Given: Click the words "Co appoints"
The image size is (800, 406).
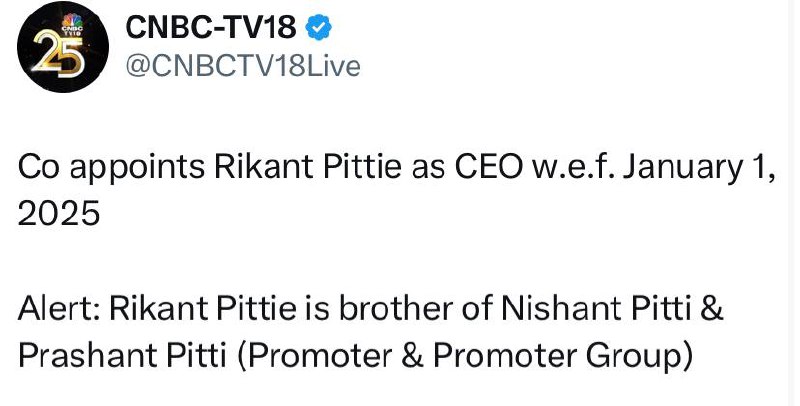Looking at the screenshot, I should coord(112,168).
